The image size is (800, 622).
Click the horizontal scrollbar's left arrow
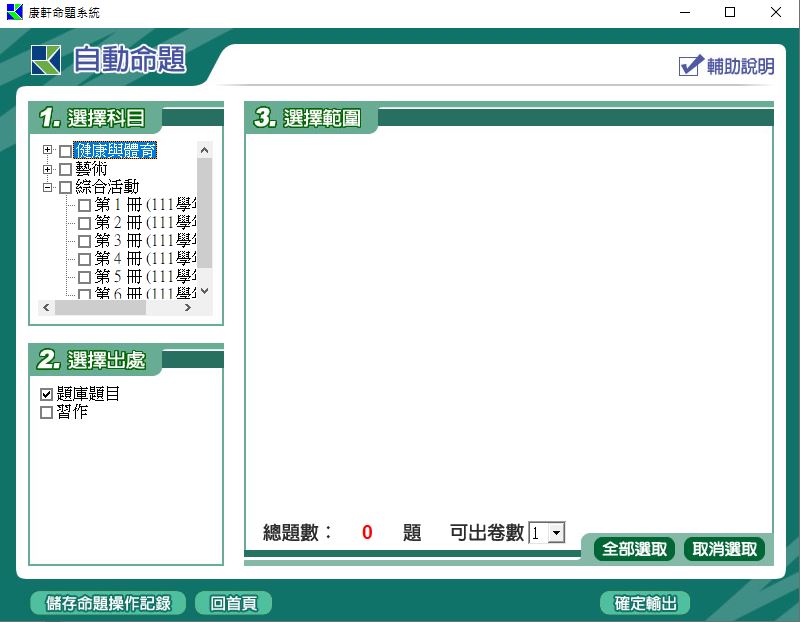point(45,309)
